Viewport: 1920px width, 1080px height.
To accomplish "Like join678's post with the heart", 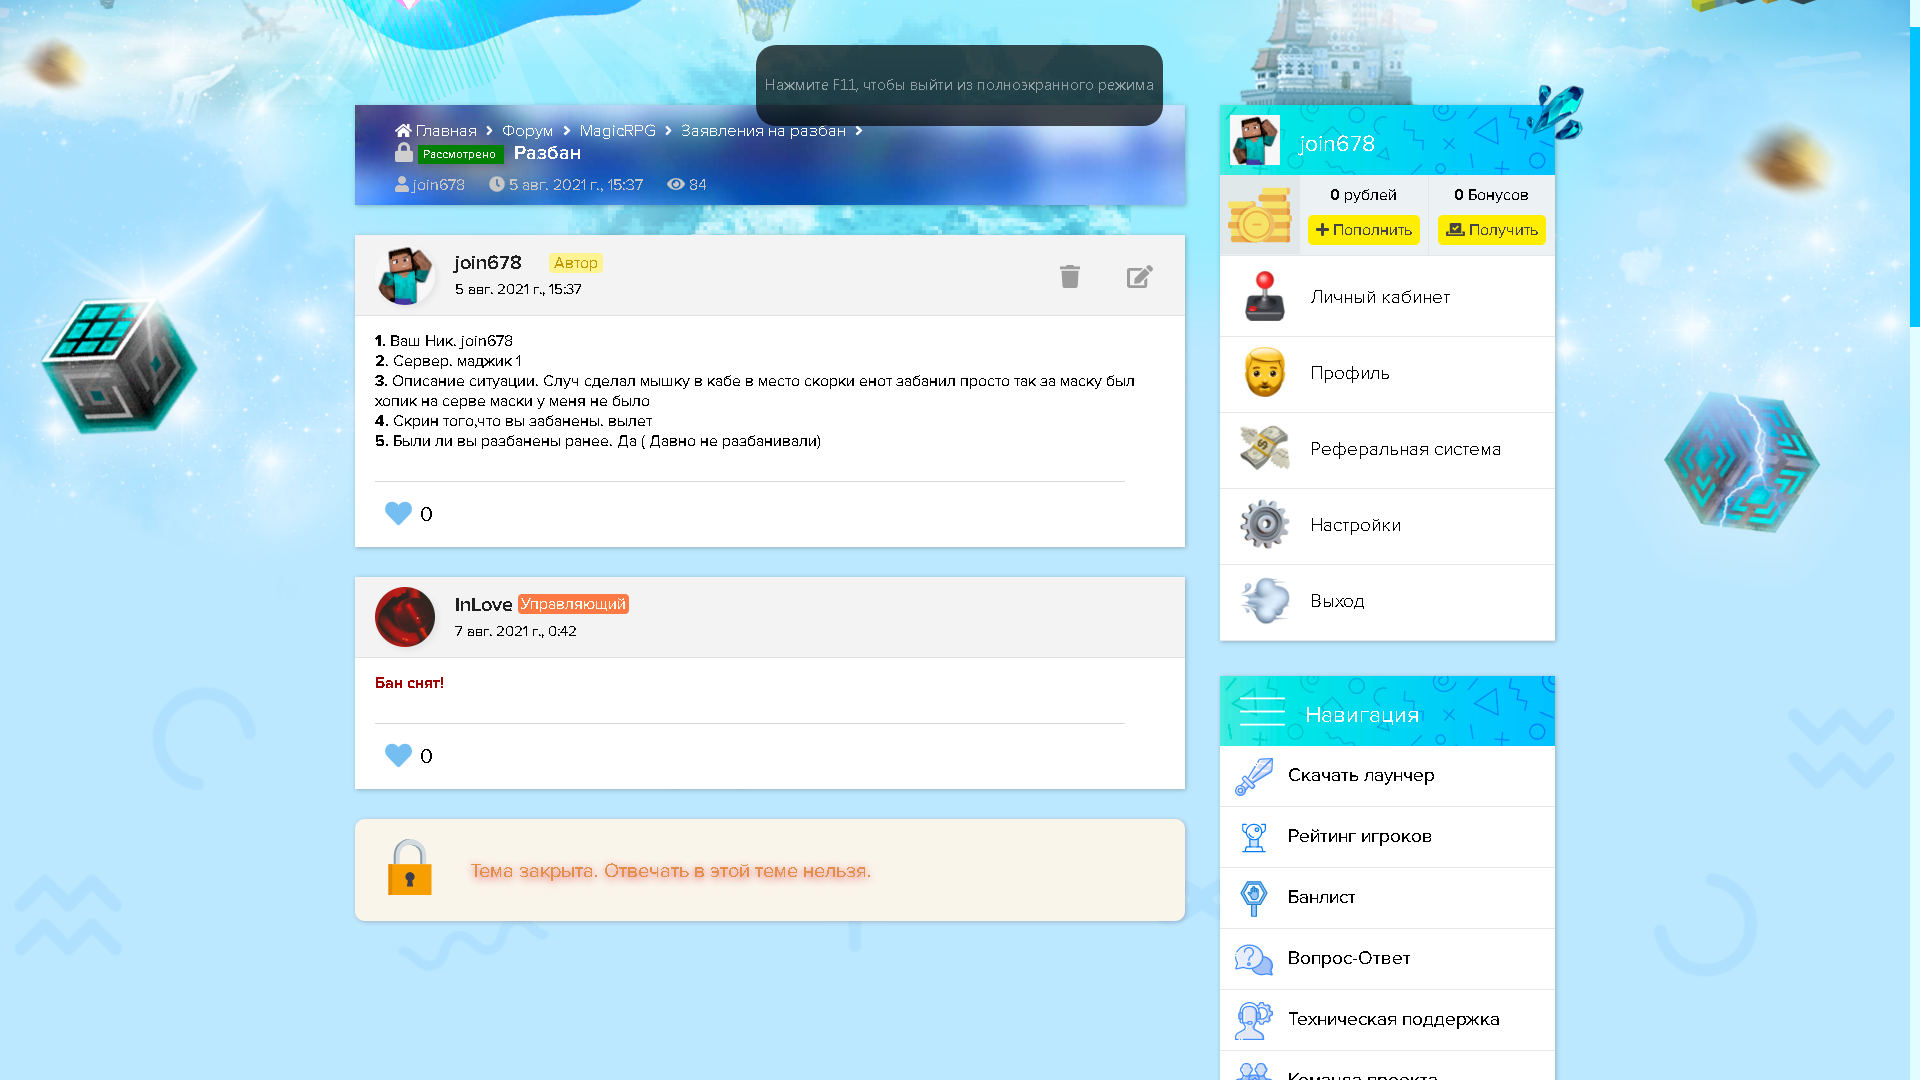I will pos(398,513).
